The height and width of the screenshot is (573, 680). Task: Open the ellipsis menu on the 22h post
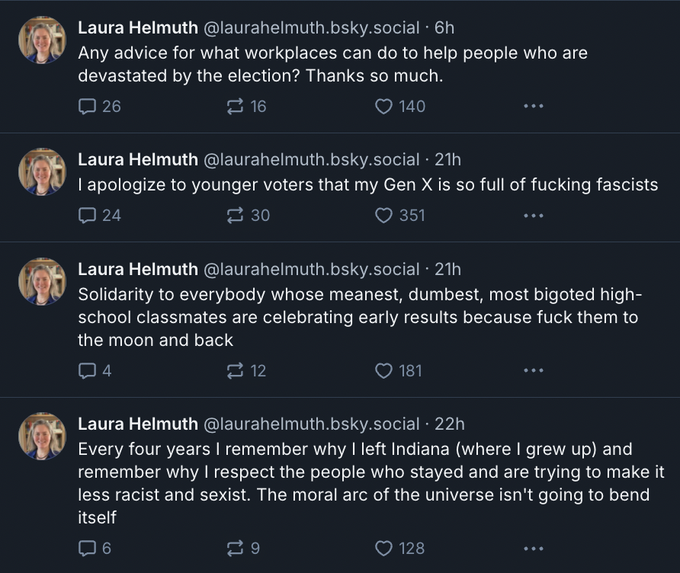pyautogui.click(x=533, y=549)
